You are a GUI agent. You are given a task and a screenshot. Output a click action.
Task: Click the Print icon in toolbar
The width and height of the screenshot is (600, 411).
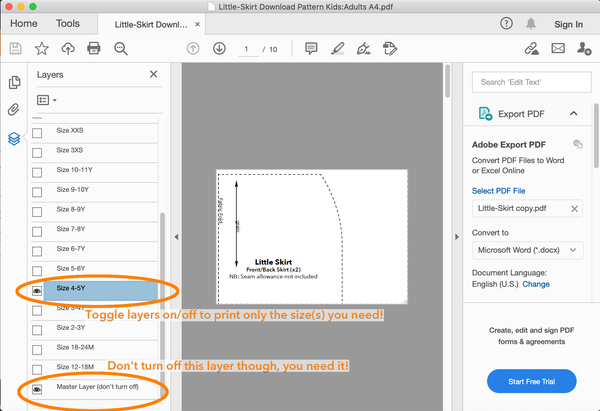[94, 48]
